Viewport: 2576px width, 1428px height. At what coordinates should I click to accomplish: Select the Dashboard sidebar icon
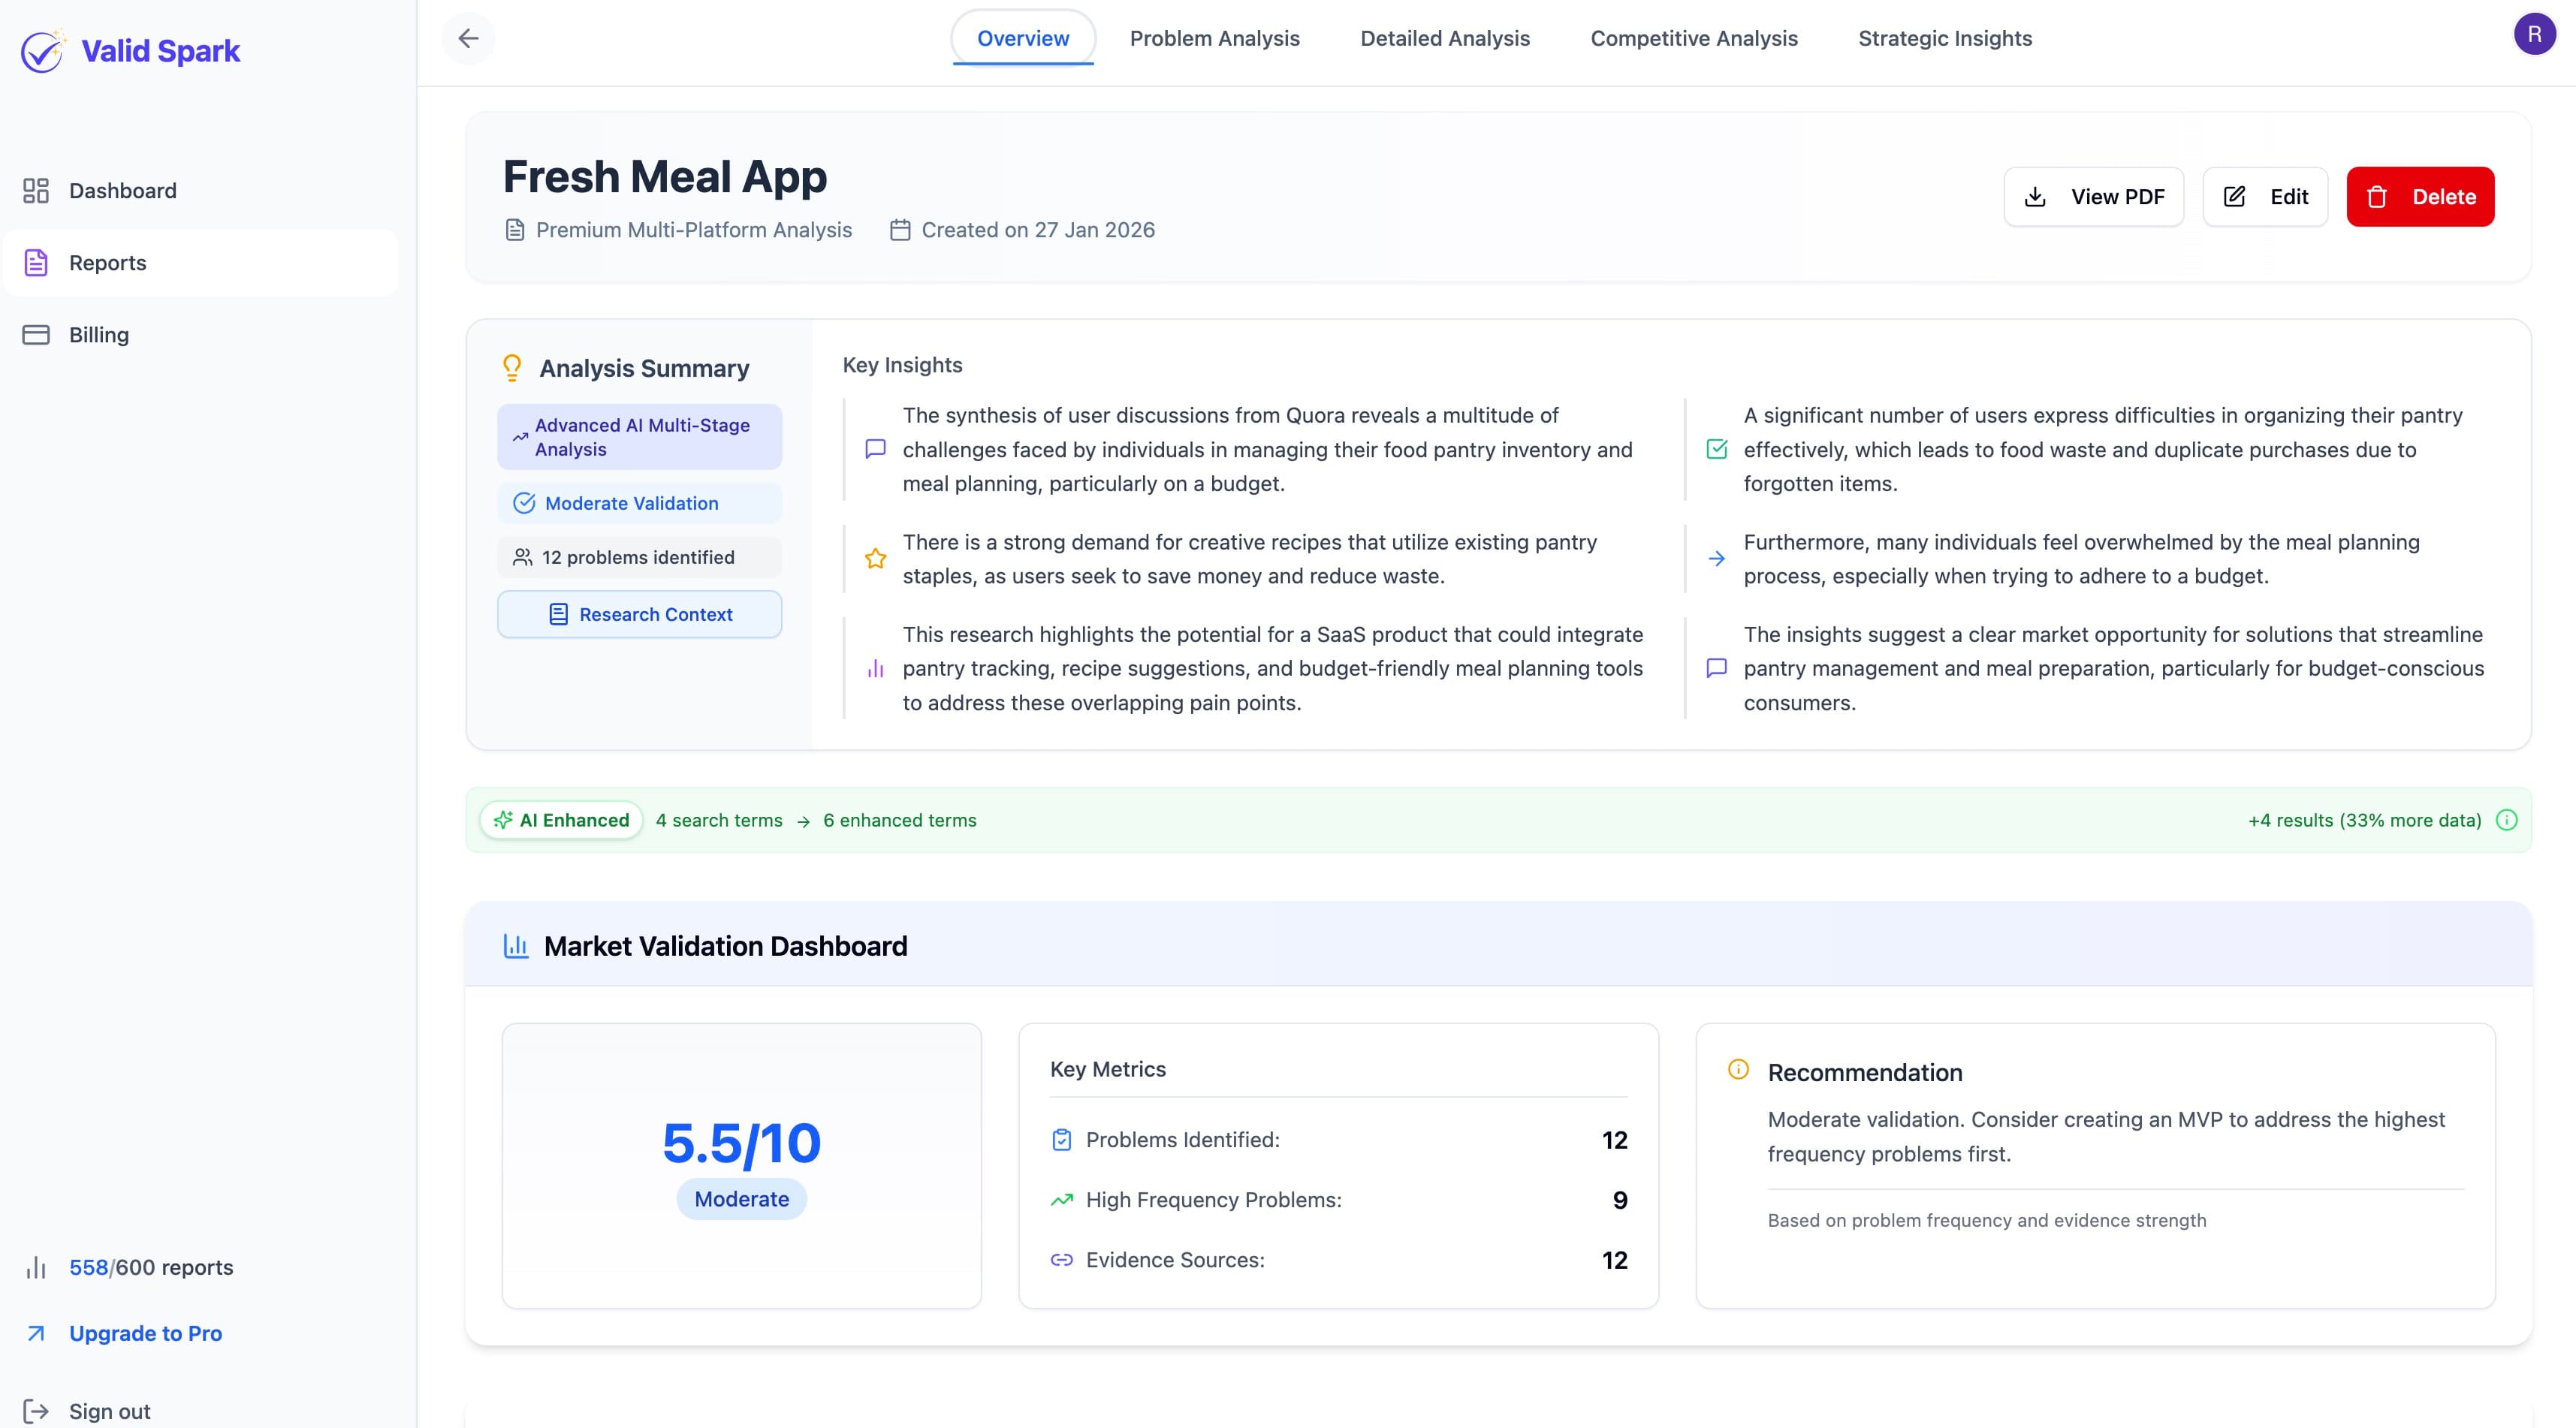click(36, 190)
